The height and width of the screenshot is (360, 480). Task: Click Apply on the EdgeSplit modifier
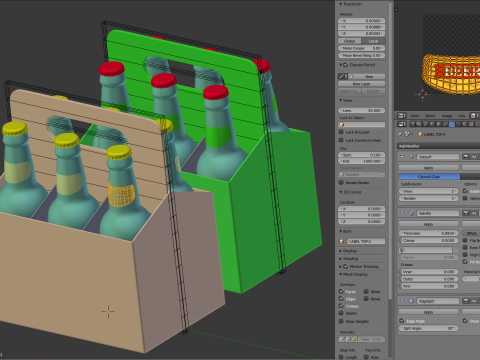[429, 312]
